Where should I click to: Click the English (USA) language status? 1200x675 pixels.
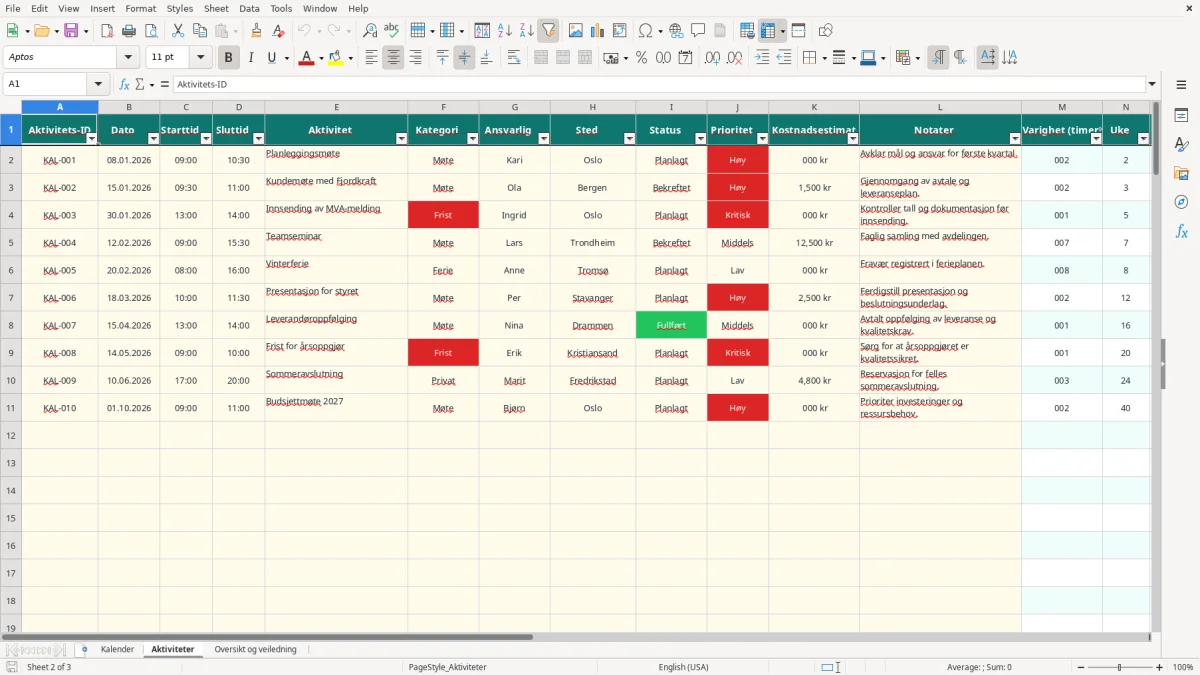(683, 667)
